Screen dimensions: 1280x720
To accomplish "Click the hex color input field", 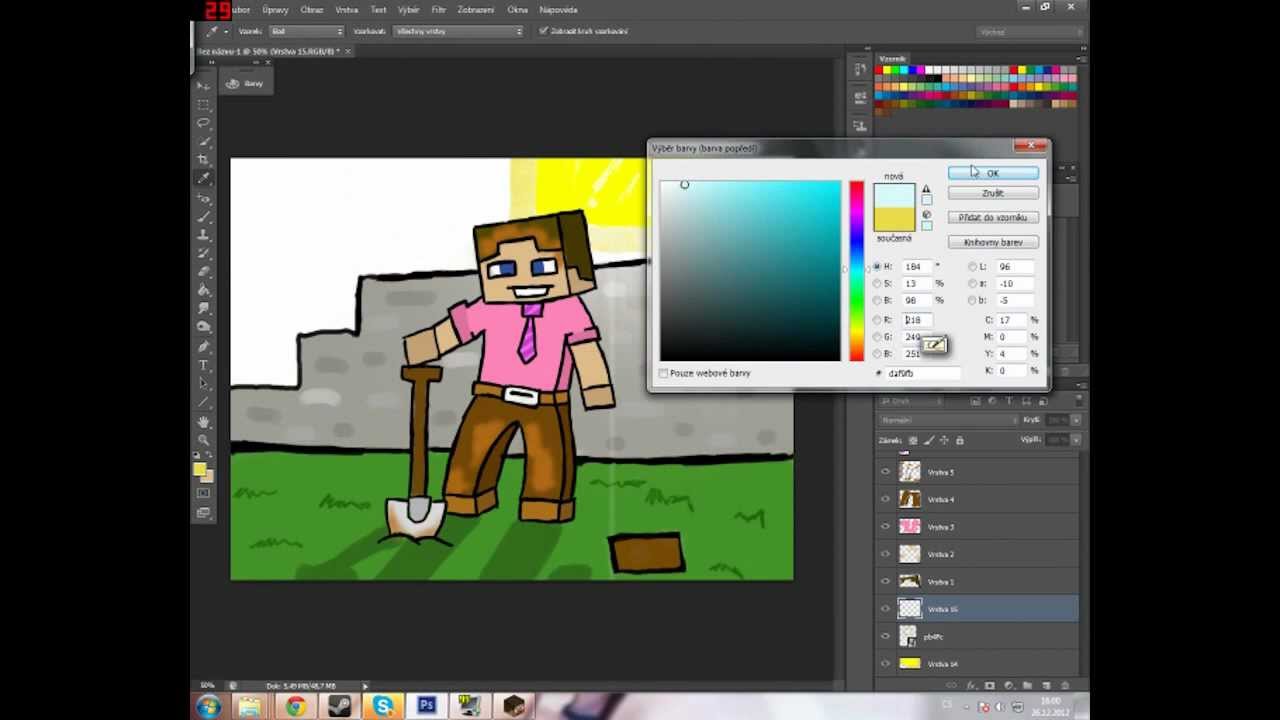I will (923, 373).
